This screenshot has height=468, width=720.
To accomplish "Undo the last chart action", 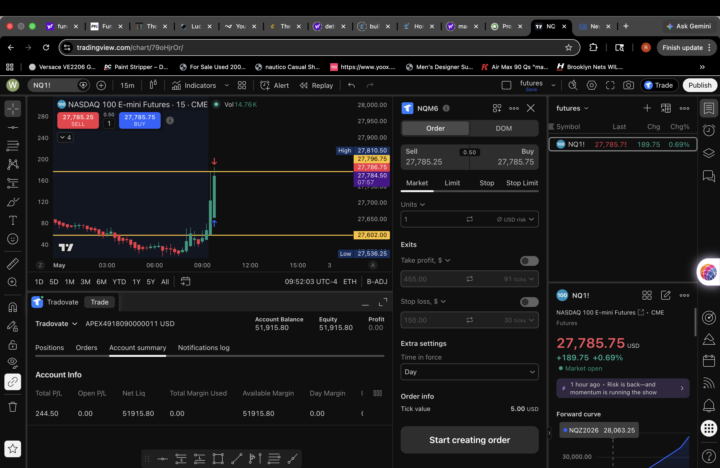I will (351, 85).
